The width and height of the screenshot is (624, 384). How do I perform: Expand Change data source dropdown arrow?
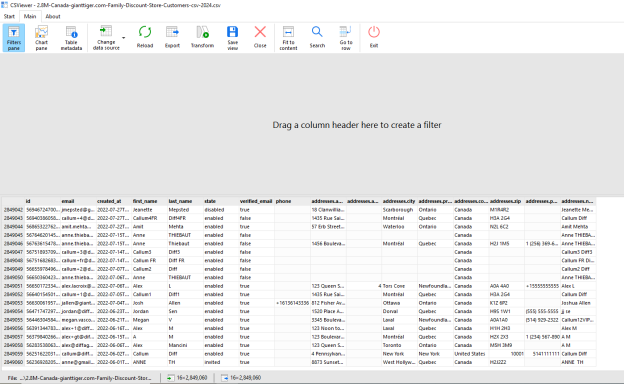[x=123, y=38]
